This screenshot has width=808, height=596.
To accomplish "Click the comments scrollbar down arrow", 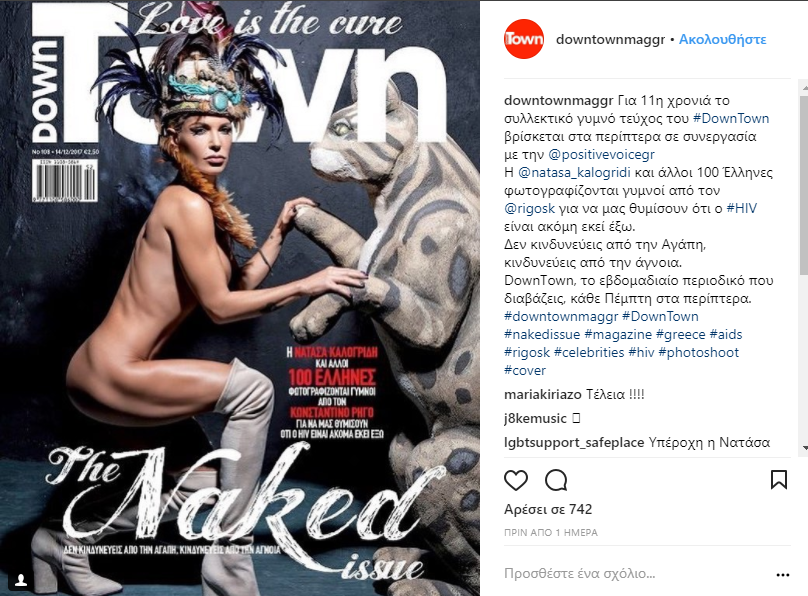I will (804, 448).
